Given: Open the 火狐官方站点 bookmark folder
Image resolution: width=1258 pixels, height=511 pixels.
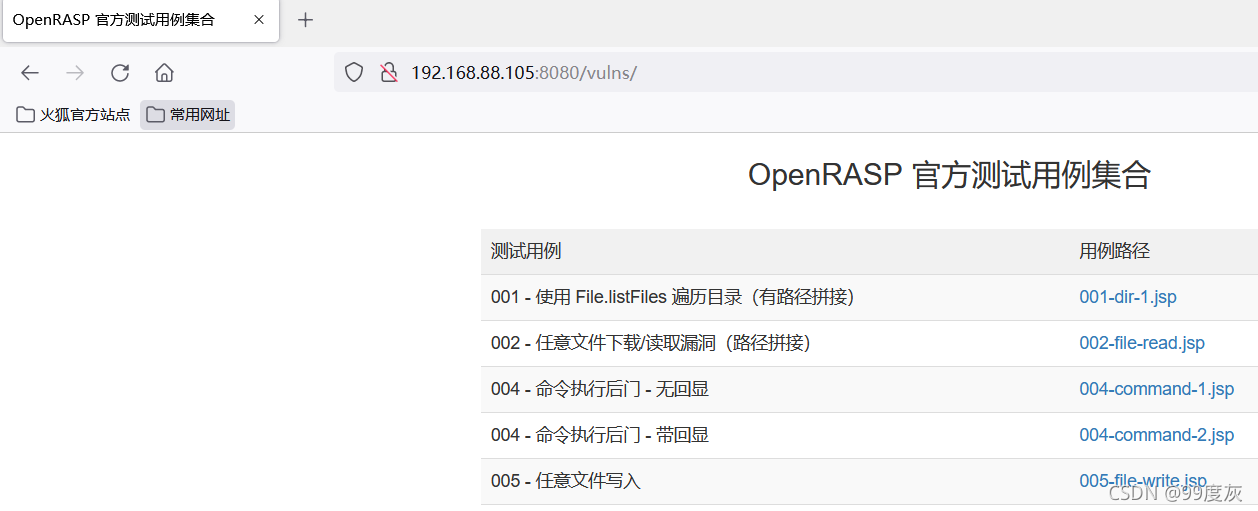Looking at the screenshot, I should click(74, 115).
